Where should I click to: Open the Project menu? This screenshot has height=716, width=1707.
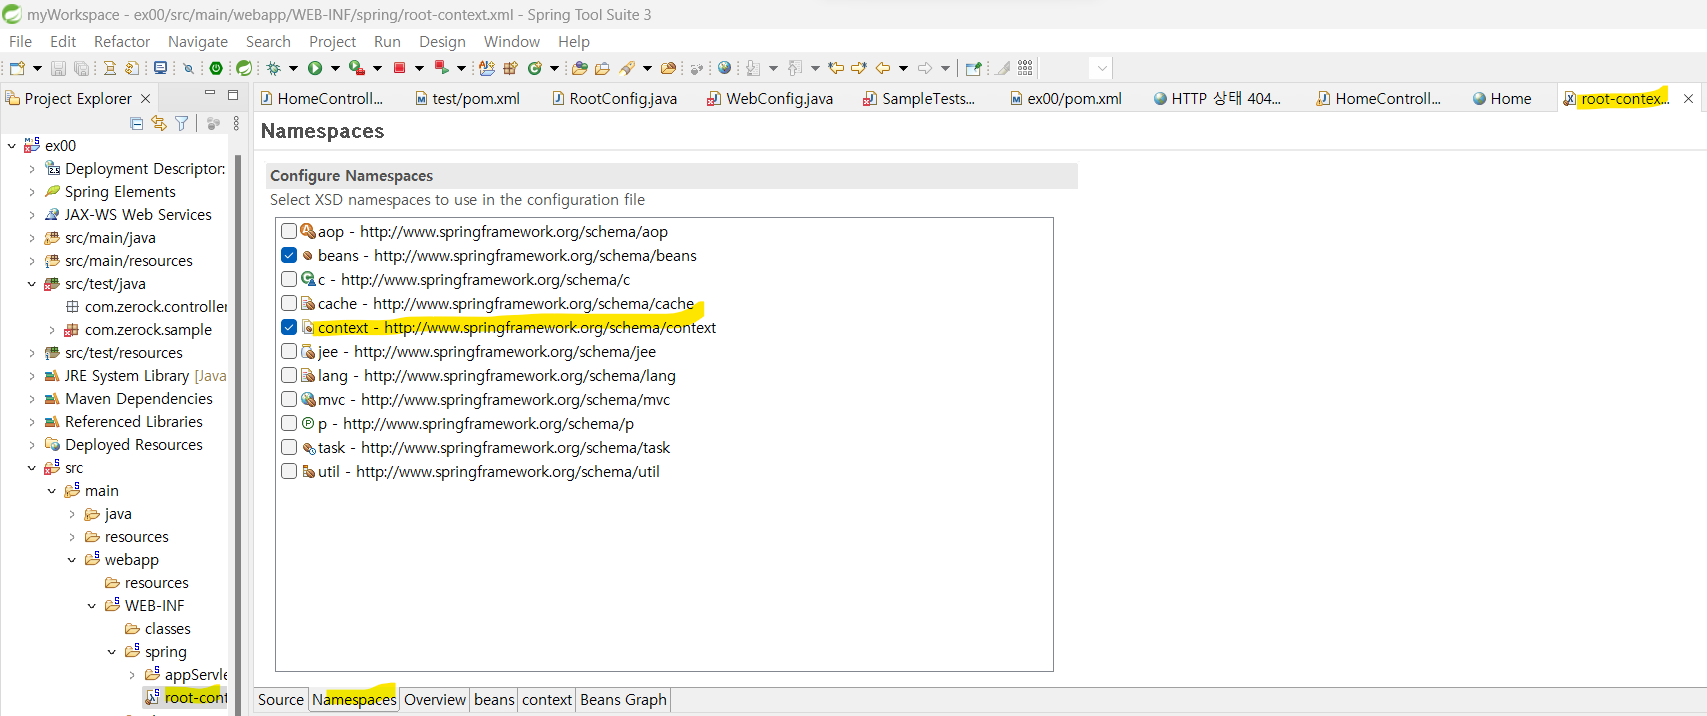click(332, 41)
